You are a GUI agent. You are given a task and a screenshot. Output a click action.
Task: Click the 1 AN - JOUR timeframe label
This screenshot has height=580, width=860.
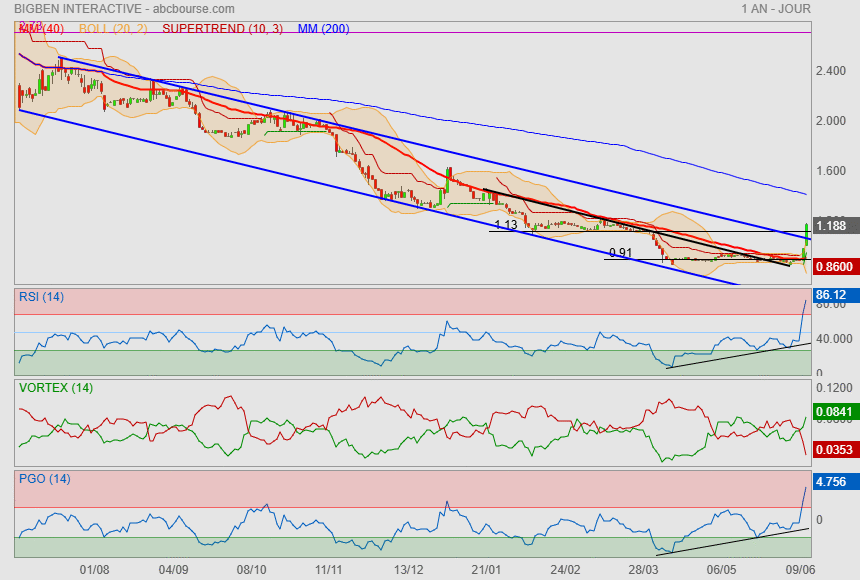pos(776,8)
